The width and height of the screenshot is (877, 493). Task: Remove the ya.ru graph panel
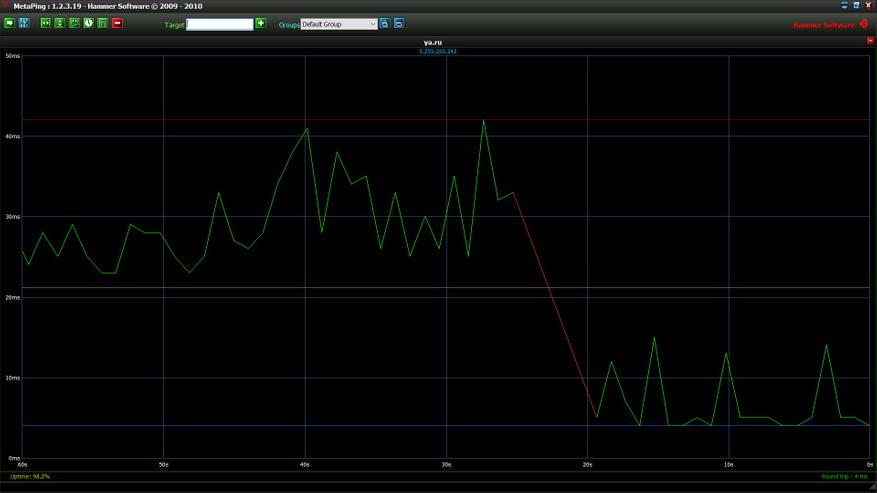(x=870, y=41)
